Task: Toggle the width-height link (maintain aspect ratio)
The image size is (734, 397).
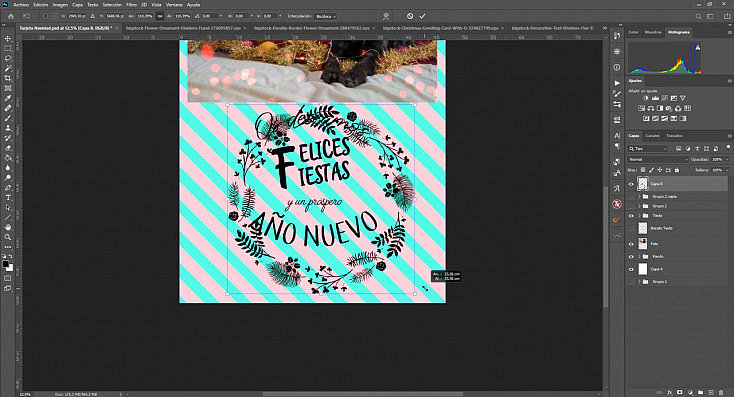Action: pos(160,16)
